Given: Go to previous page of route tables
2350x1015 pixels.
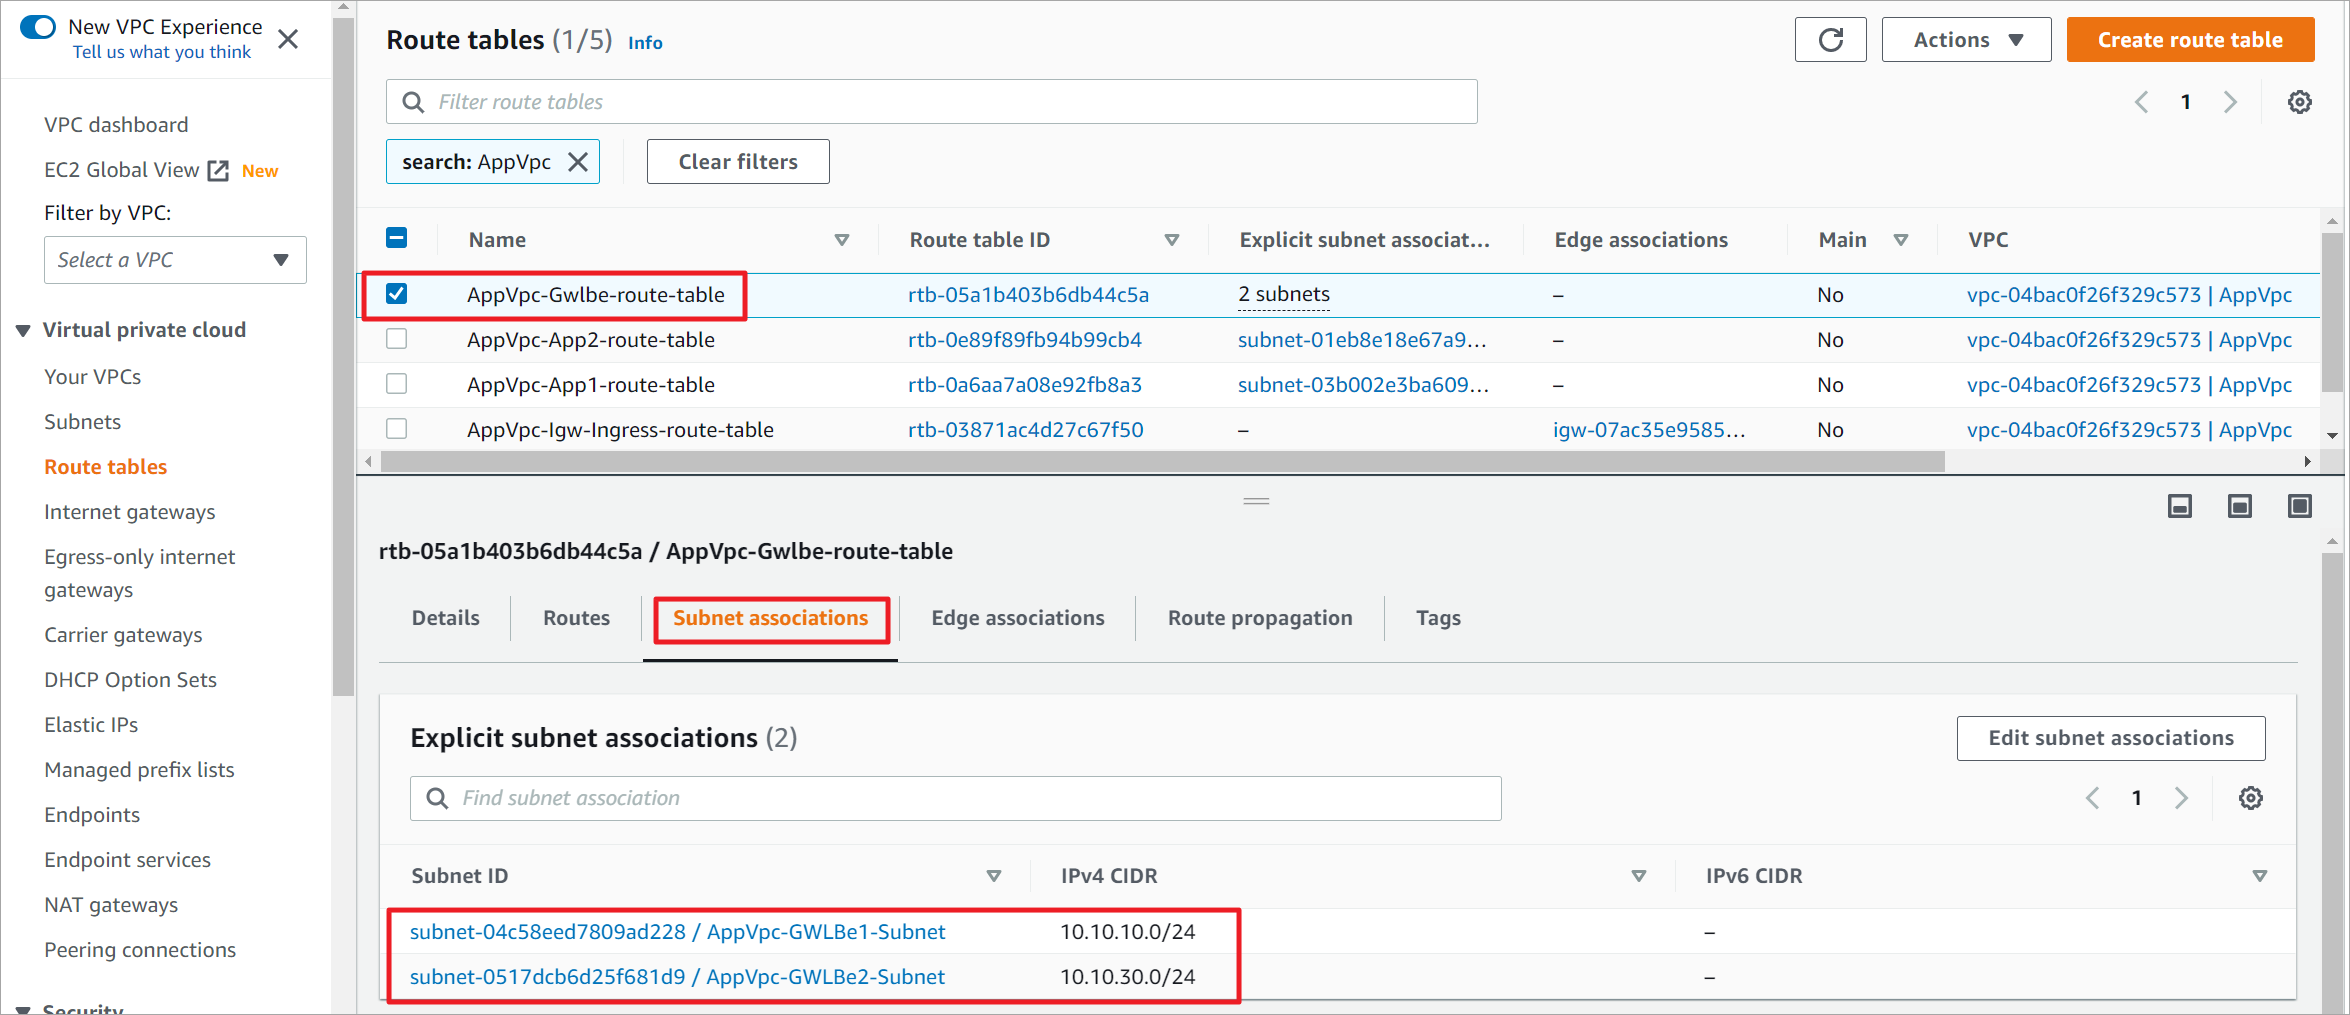Looking at the screenshot, I should click(x=2142, y=102).
